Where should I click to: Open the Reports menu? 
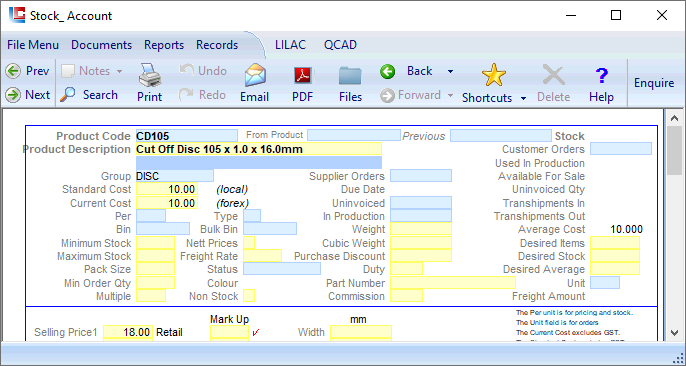tap(164, 45)
